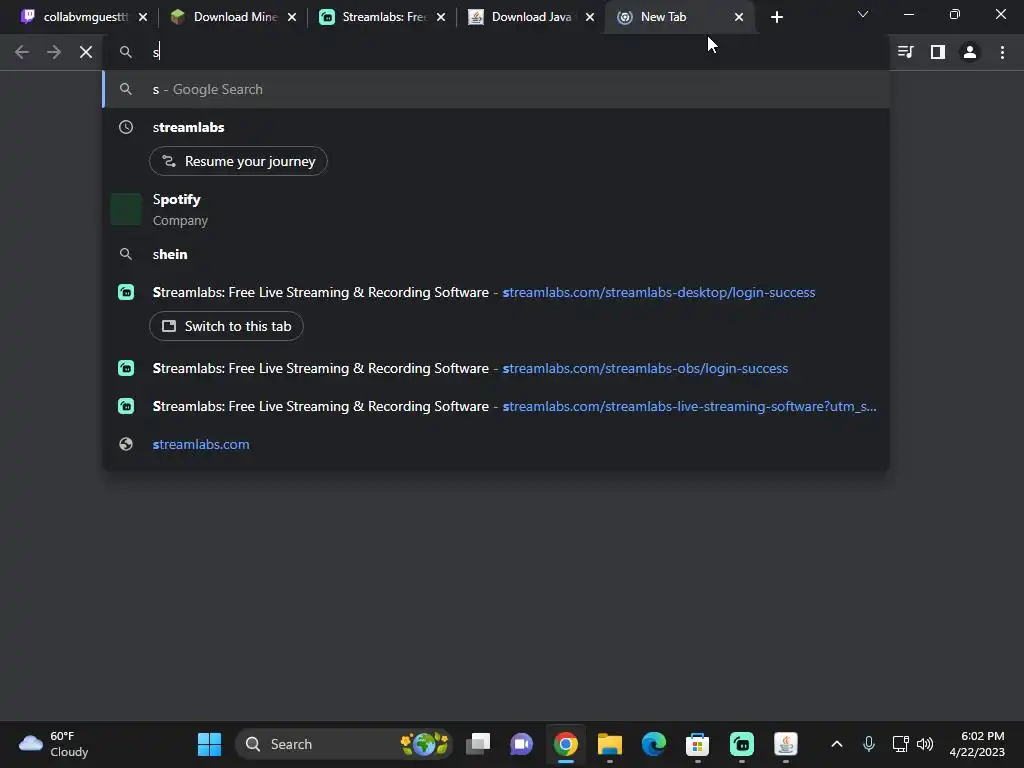
Task: Open Microsoft Store from the taskbar
Action: (x=697, y=744)
